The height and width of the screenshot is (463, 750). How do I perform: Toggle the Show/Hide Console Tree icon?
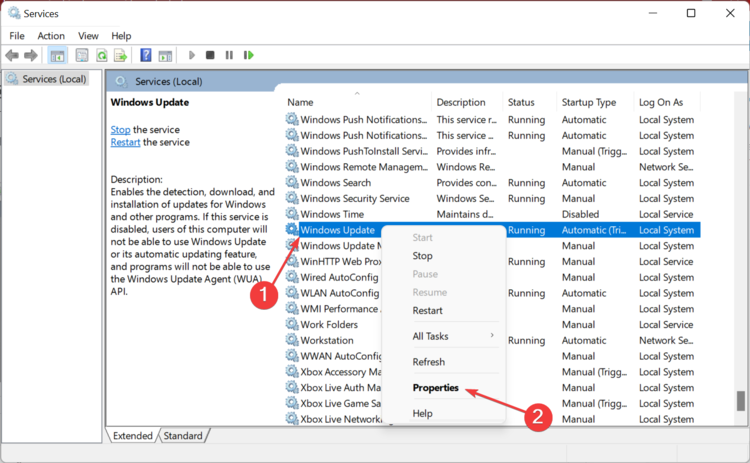57,55
